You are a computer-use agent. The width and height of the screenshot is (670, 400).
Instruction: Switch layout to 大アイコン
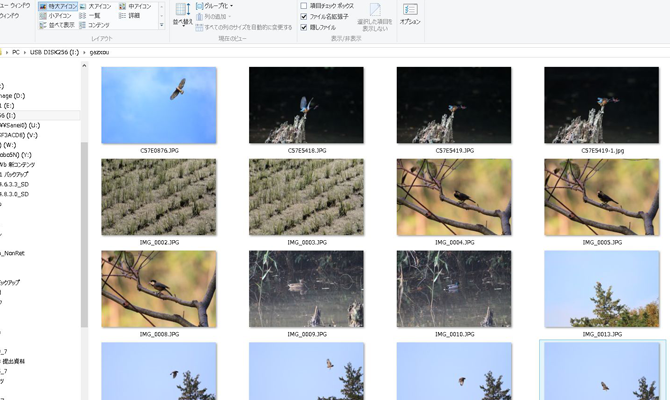96,6
